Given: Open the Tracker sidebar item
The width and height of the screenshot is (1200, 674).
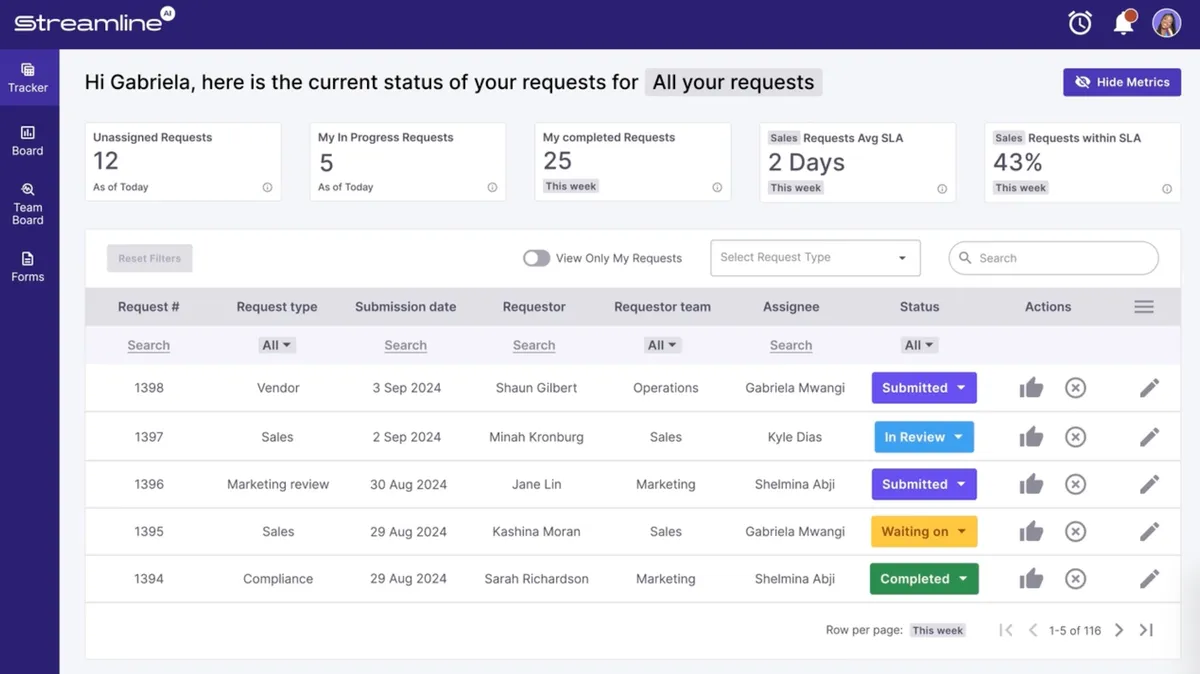Looking at the screenshot, I should pos(28,78).
